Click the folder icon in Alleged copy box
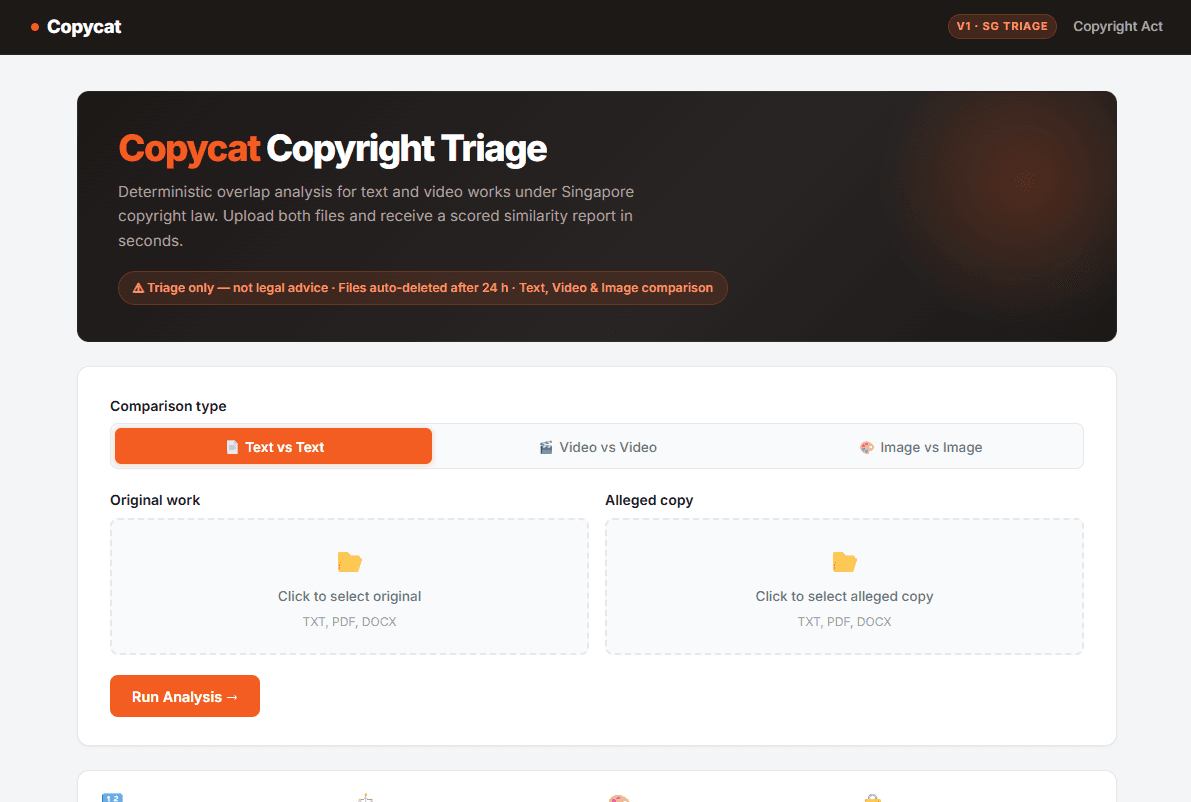This screenshot has width=1191, height=802. [845, 562]
